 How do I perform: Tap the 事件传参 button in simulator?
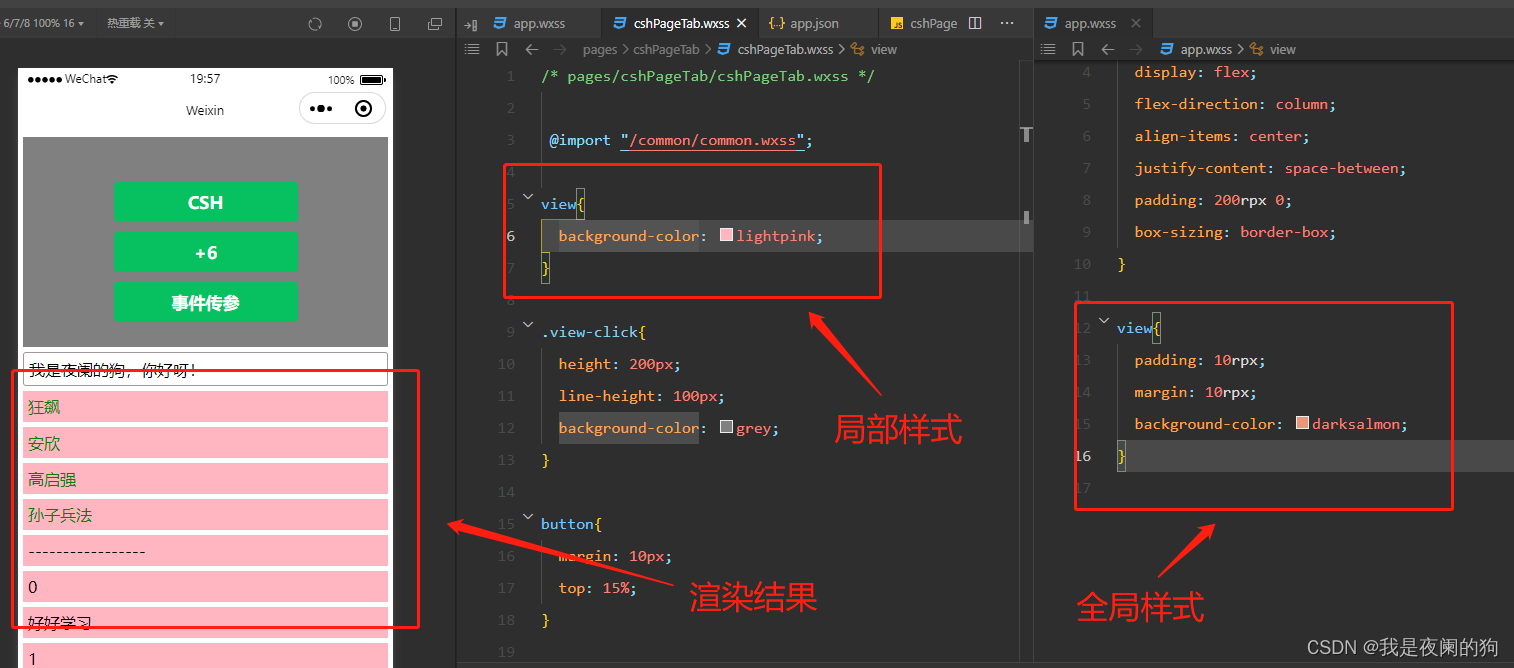(x=205, y=302)
